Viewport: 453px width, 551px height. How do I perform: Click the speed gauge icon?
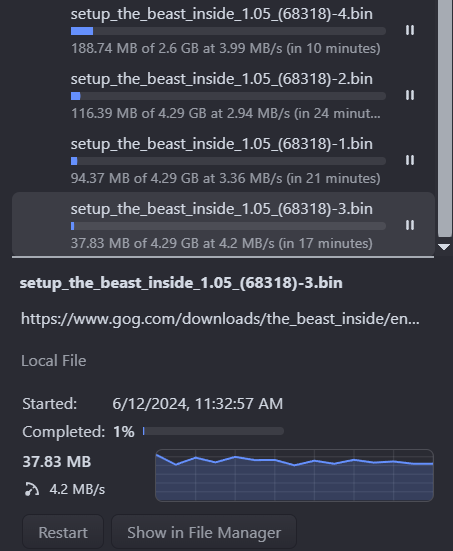click(x=32, y=489)
